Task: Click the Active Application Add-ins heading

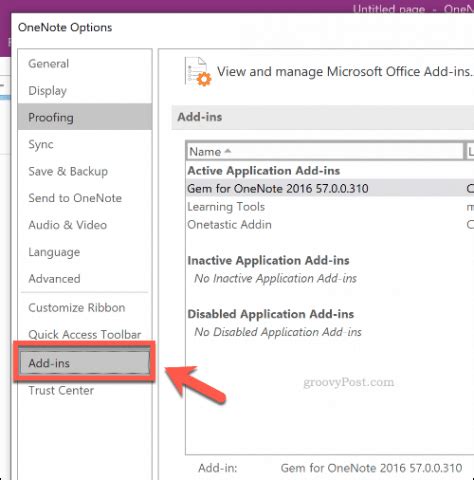Action: [264, 171]
